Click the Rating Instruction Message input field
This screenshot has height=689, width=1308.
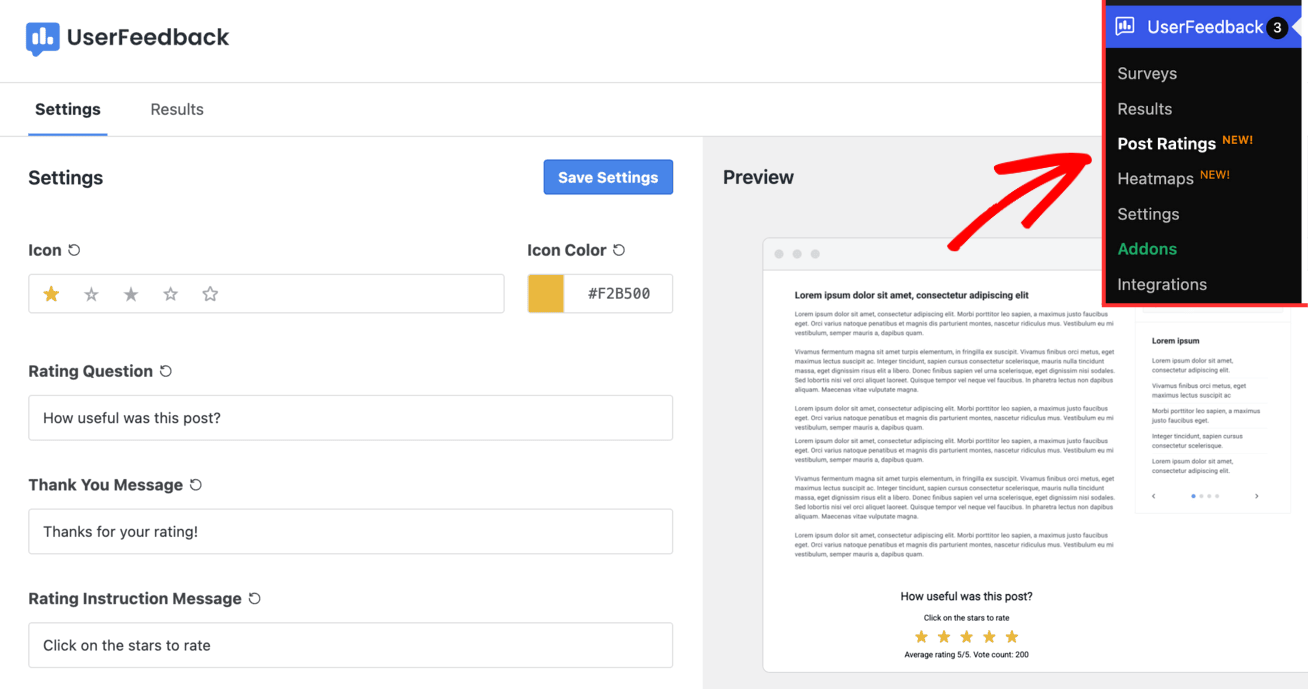[350, 646]
